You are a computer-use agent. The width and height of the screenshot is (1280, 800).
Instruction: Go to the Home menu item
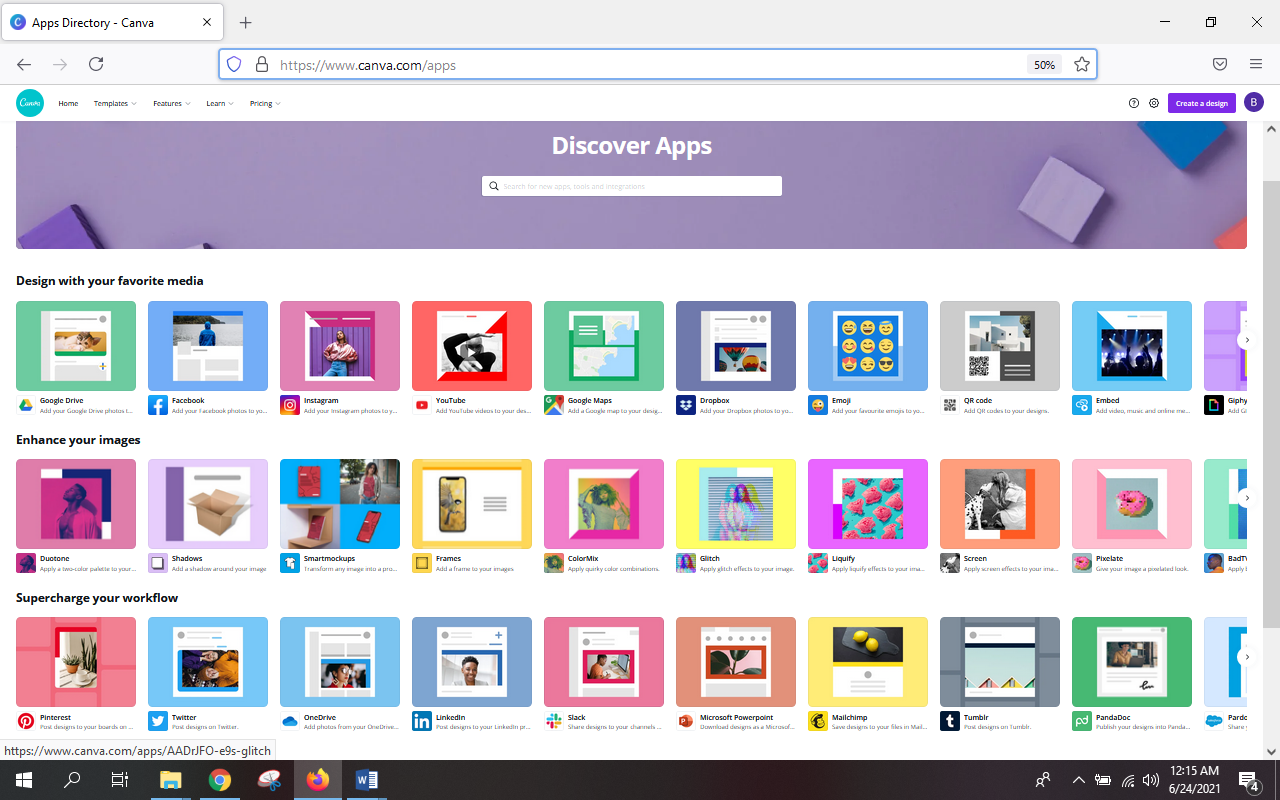(x=68, y=103)
